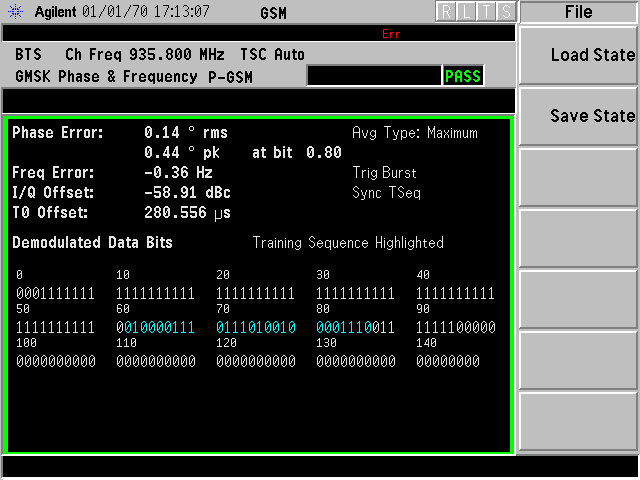This screenshot has height=480, width=640.
Task: Click the Avg Type: Maximum label
Action: (x=414, y=132)
